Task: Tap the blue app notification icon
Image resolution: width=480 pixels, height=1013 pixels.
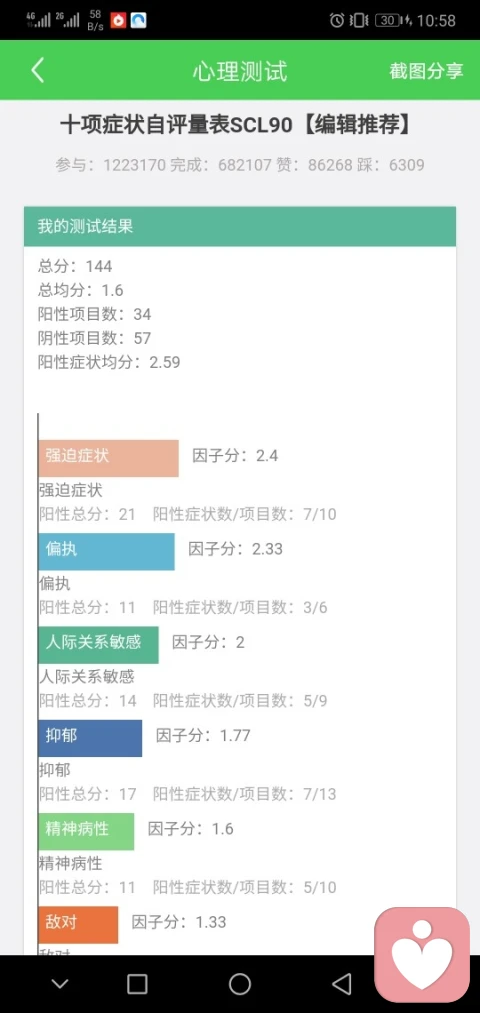Action: [138, 21]
